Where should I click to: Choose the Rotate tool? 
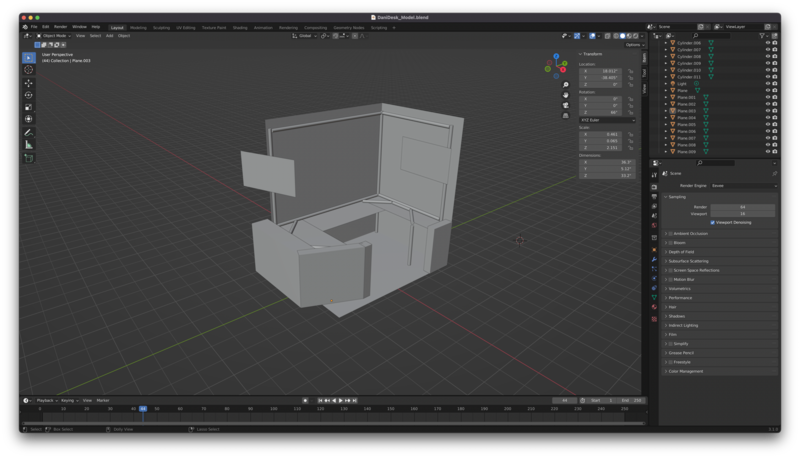click(28, 95)
